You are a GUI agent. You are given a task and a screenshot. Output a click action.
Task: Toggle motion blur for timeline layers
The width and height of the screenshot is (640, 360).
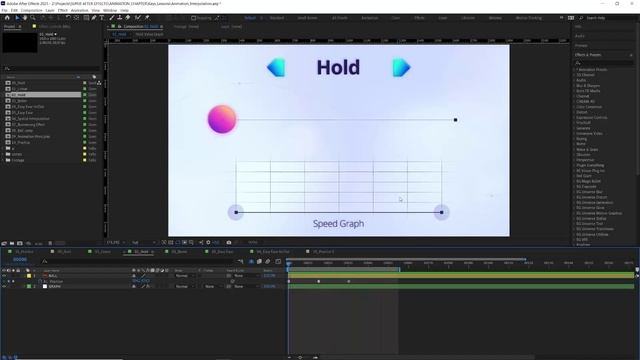268,261
